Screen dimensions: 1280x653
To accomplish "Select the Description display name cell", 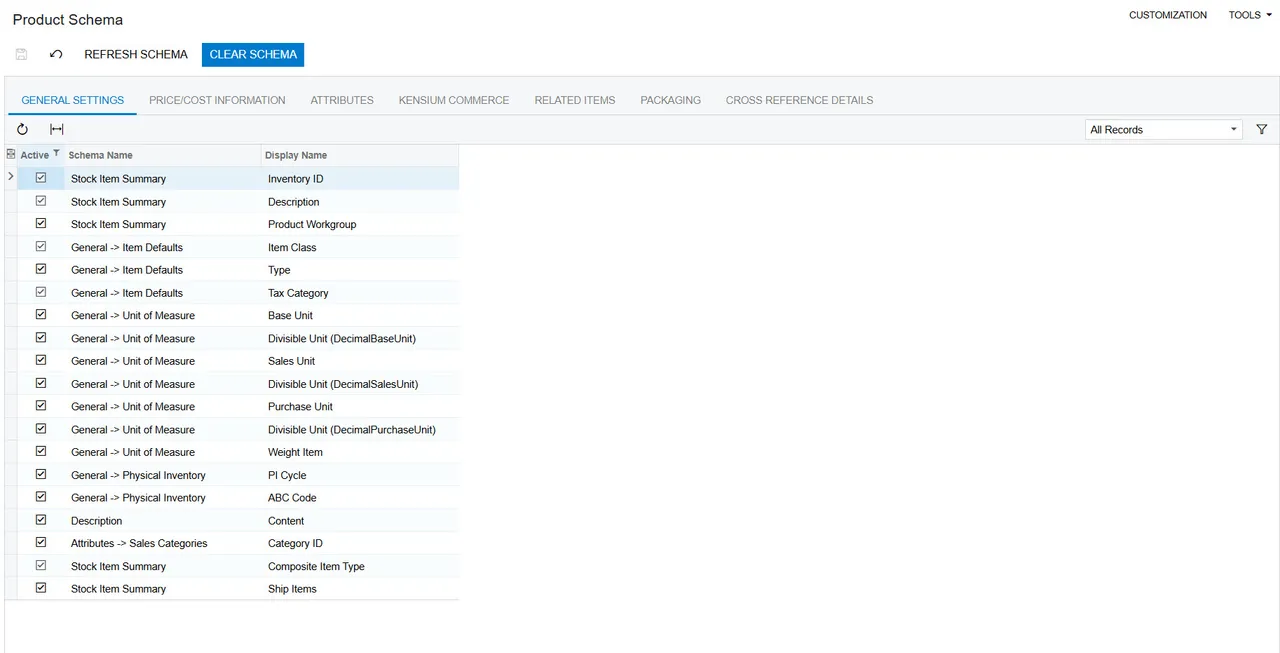I will click(360, 201).
